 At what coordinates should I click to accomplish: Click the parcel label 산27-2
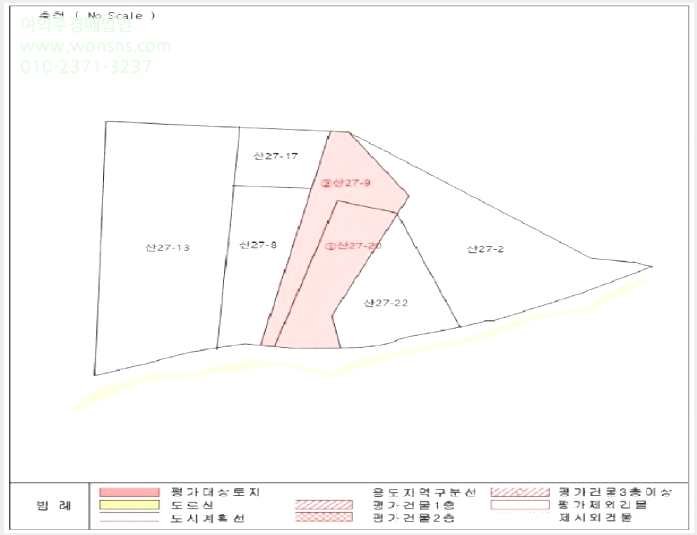[485, 249]
